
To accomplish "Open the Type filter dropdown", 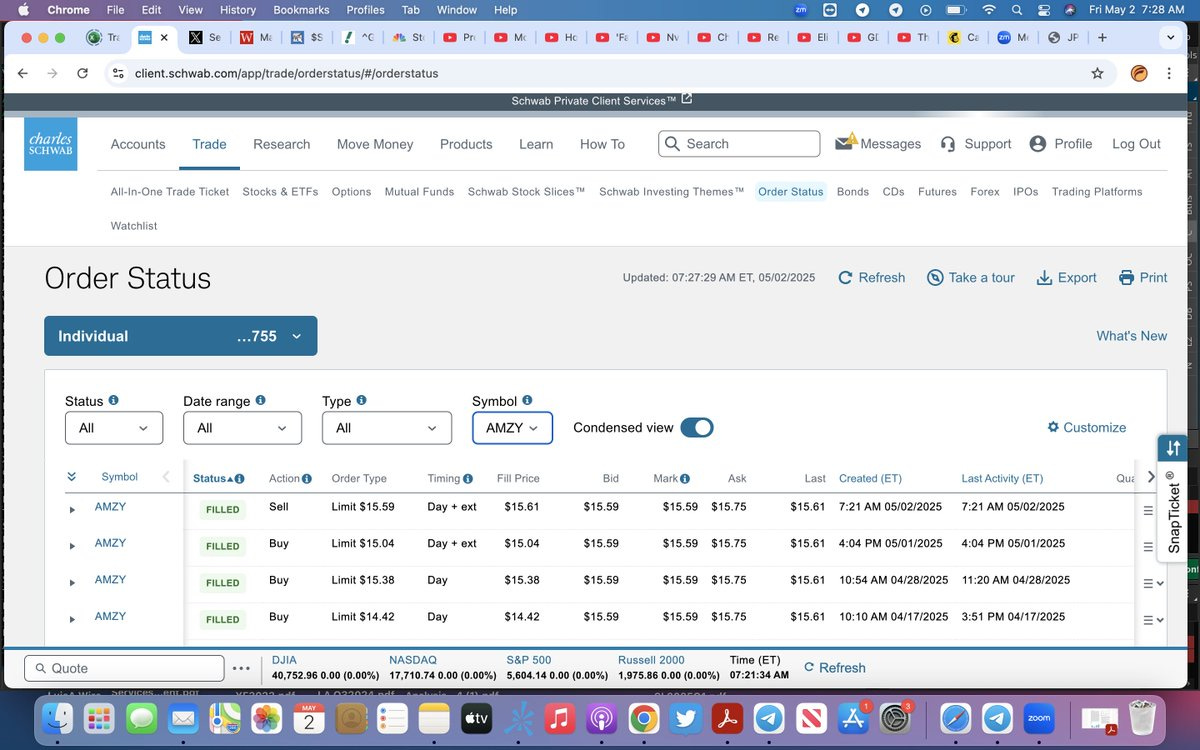I will pyautogui.click(x=387, y=428).
